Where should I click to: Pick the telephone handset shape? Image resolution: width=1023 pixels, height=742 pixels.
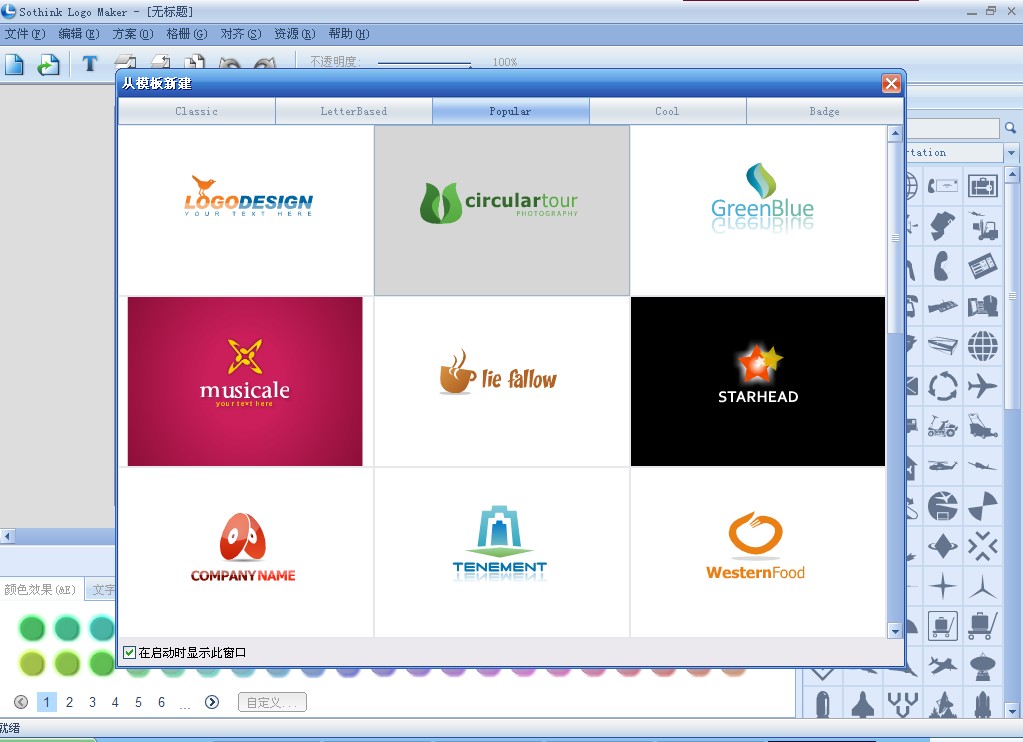click(941, 266)
